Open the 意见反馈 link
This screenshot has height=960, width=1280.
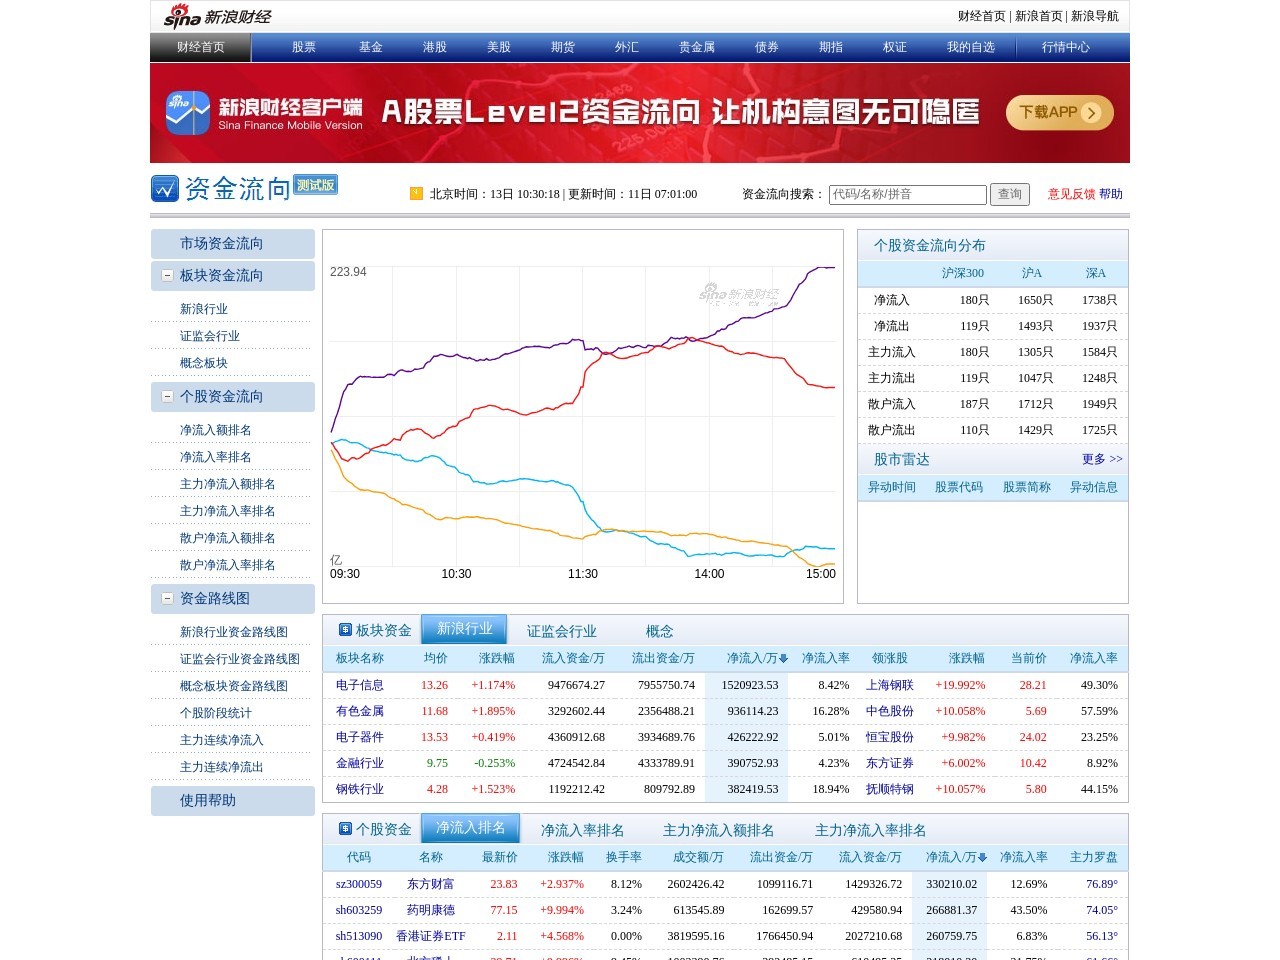(1072, 194)
